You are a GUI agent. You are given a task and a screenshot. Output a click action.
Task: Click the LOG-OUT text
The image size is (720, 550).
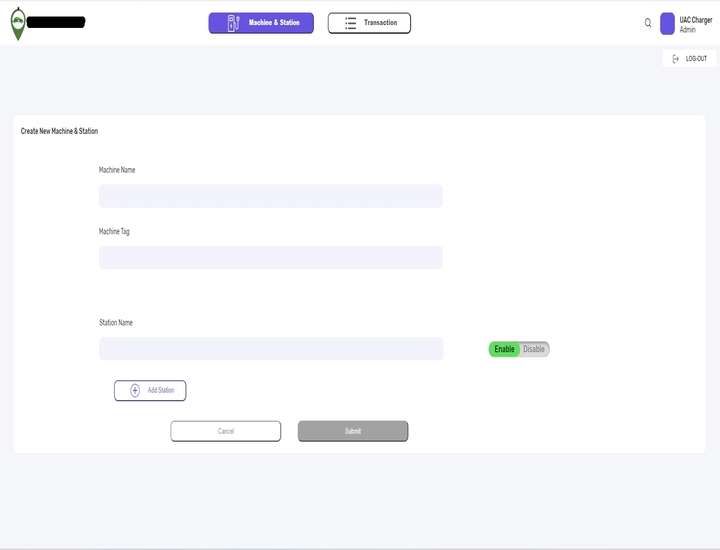click(x=696, y=59)
